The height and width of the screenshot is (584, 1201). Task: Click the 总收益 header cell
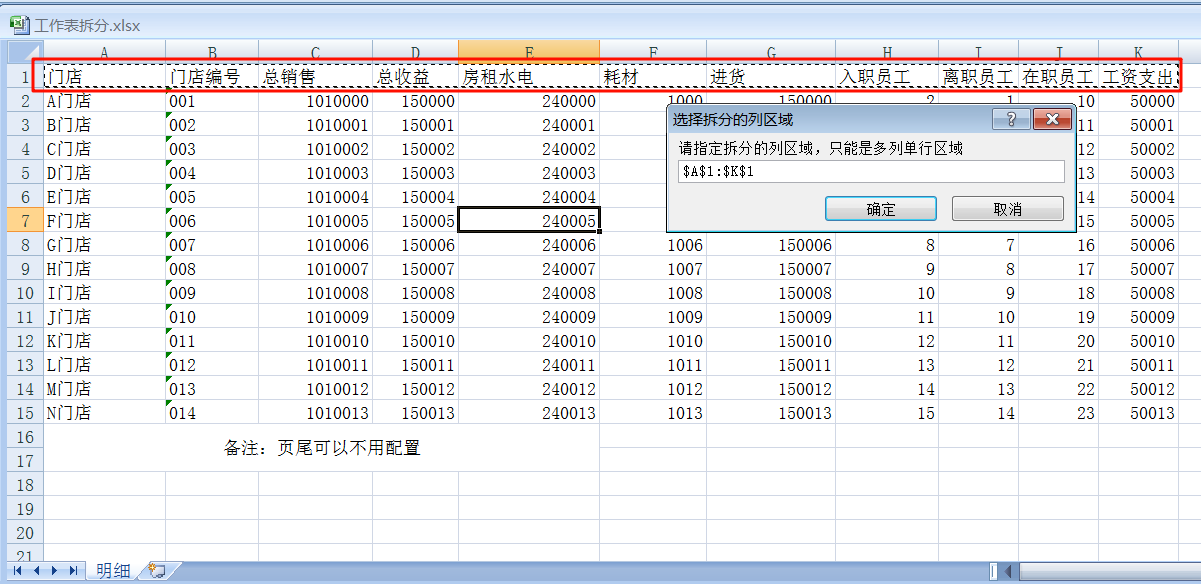click(415, 77)
